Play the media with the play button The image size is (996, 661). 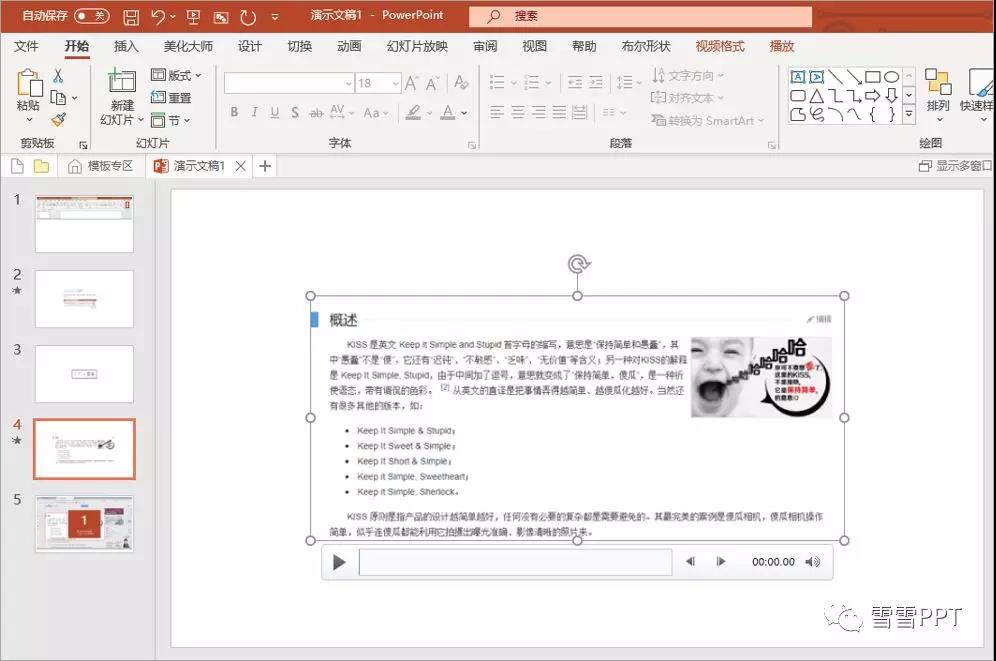click(339, 563)
